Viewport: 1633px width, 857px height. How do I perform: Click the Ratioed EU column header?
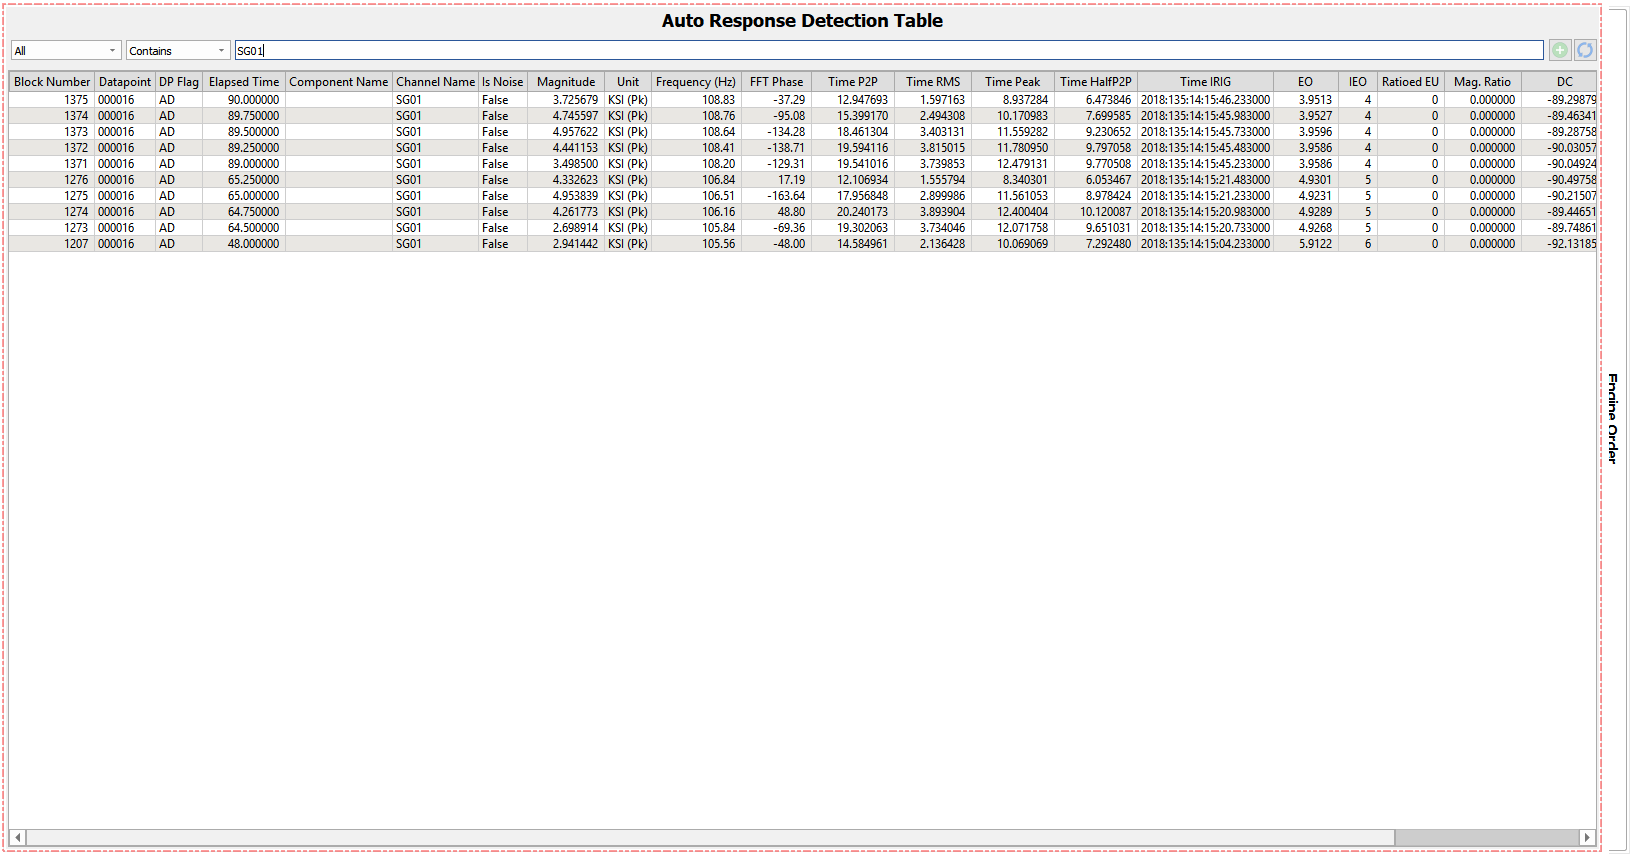click(1411, 82)
